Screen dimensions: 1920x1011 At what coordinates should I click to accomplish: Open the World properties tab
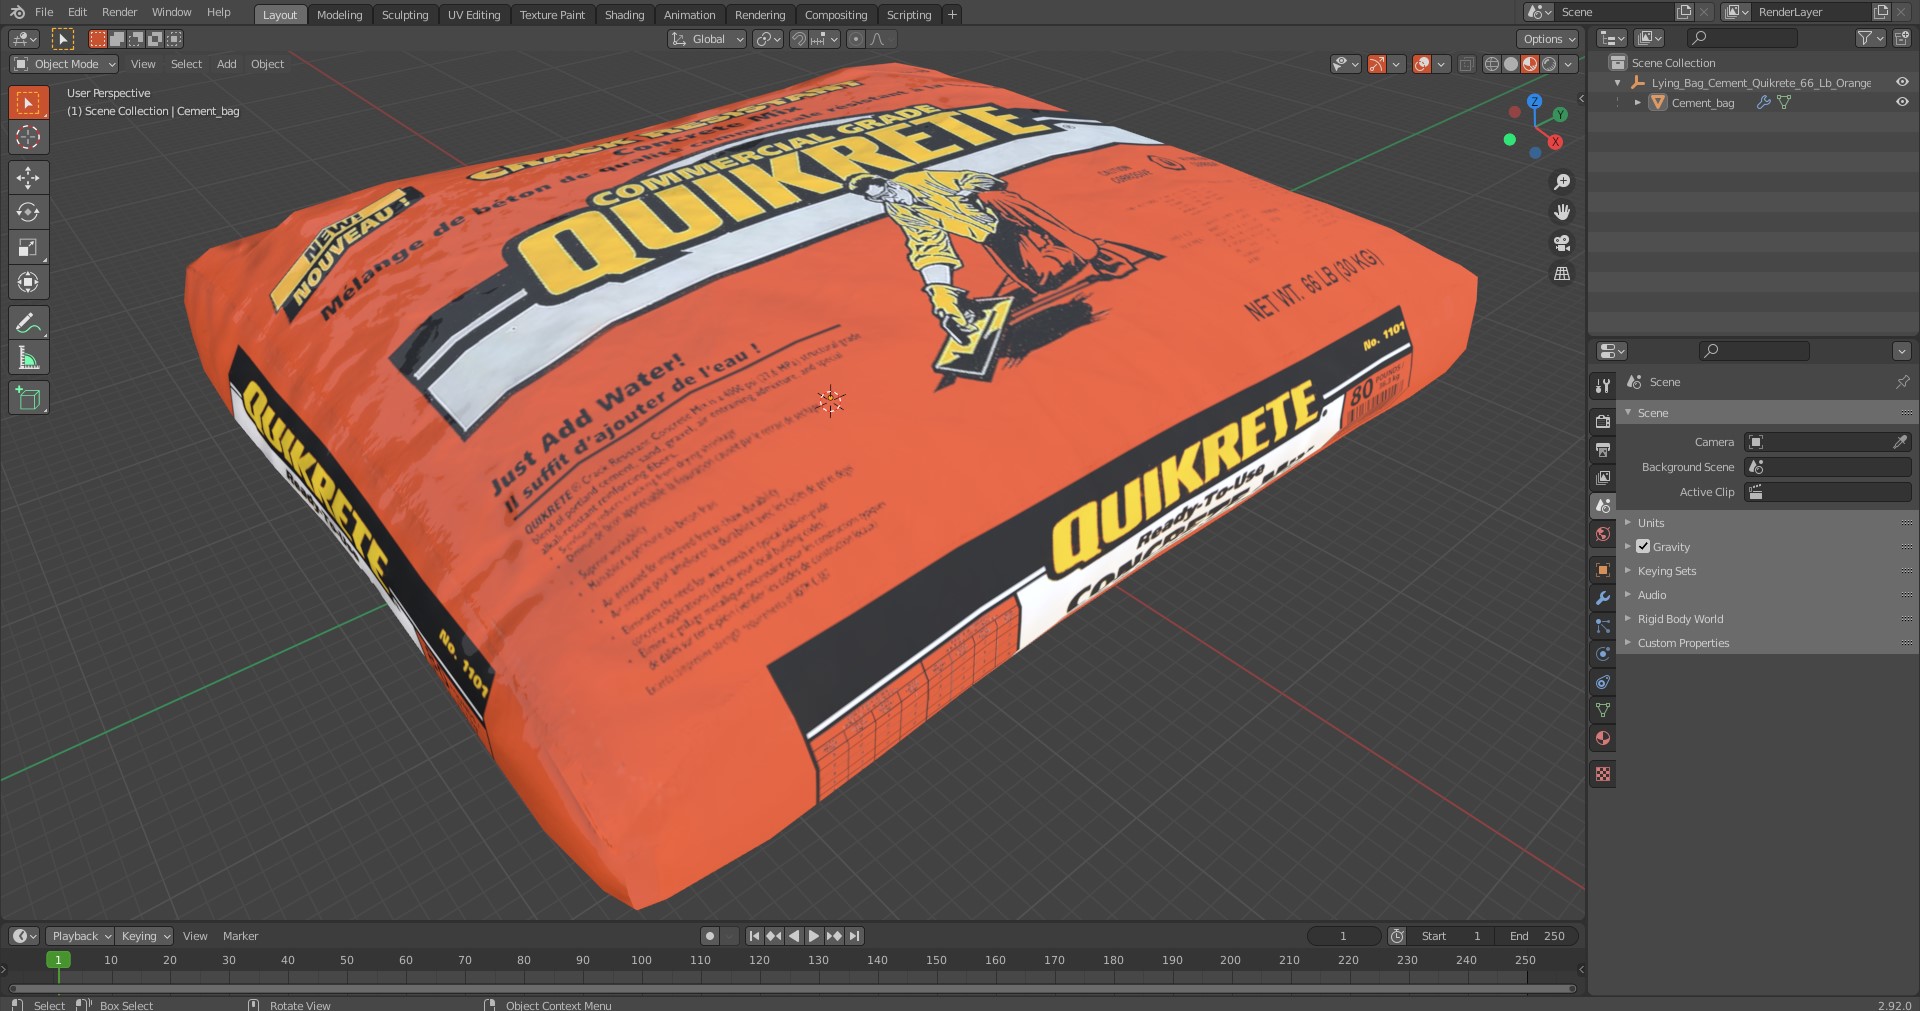1603,534
